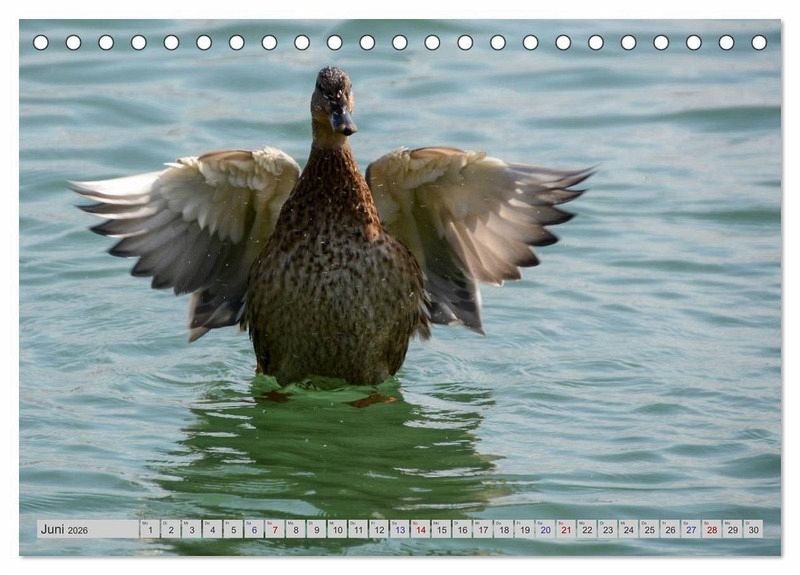Select day 5 in the calendar strip
The width and height of the screenshot is (800, 575).
coord(233,529)
